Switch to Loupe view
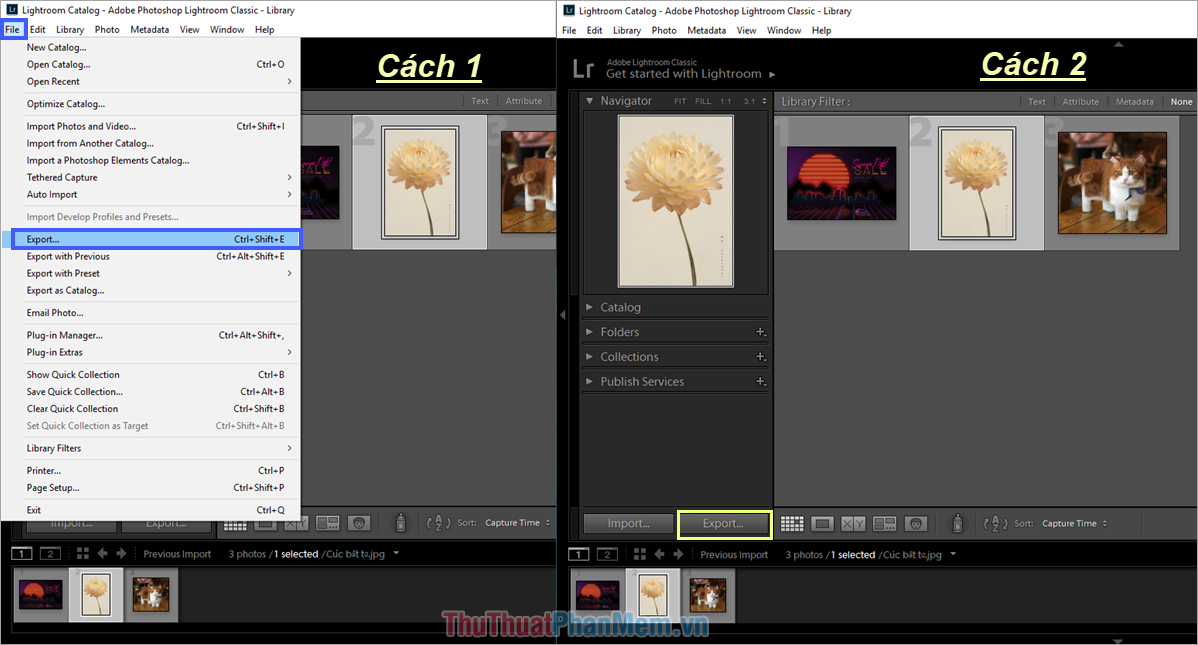This screenshot has width=1198, height=645. [x=822, y=523]
